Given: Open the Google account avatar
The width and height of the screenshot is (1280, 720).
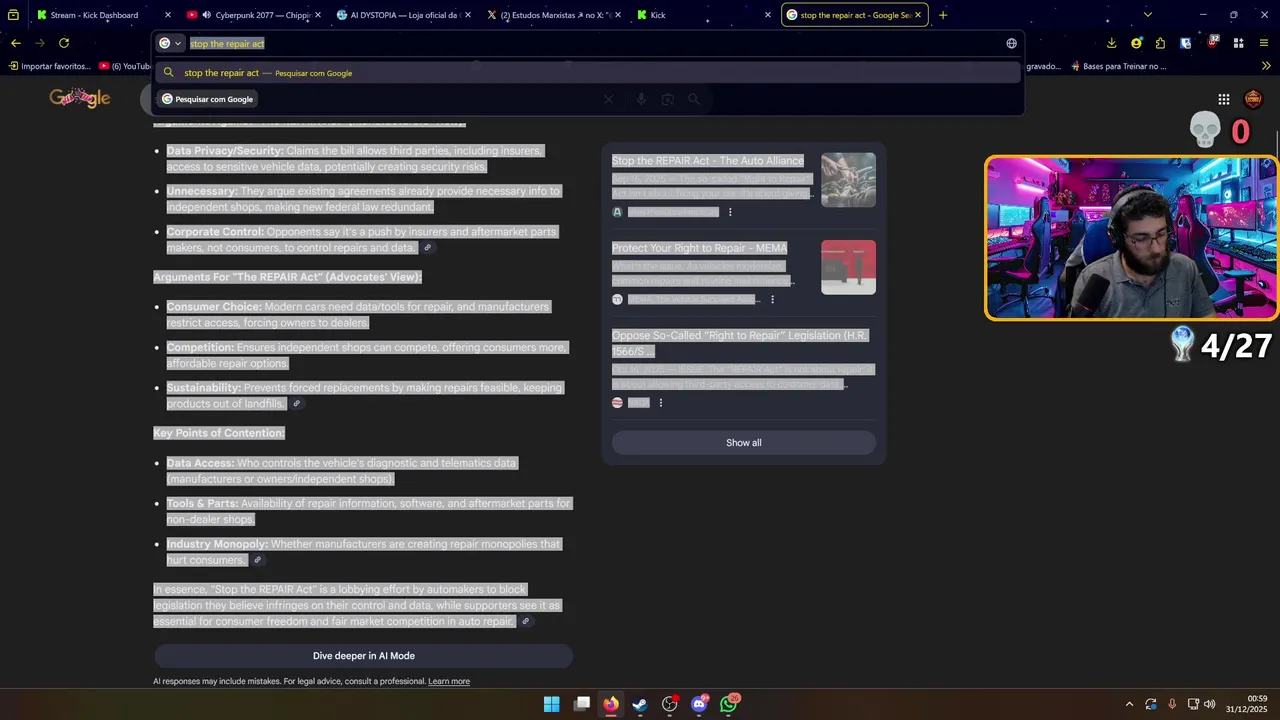Looking at the screenshot, I should coord(1253,99).
